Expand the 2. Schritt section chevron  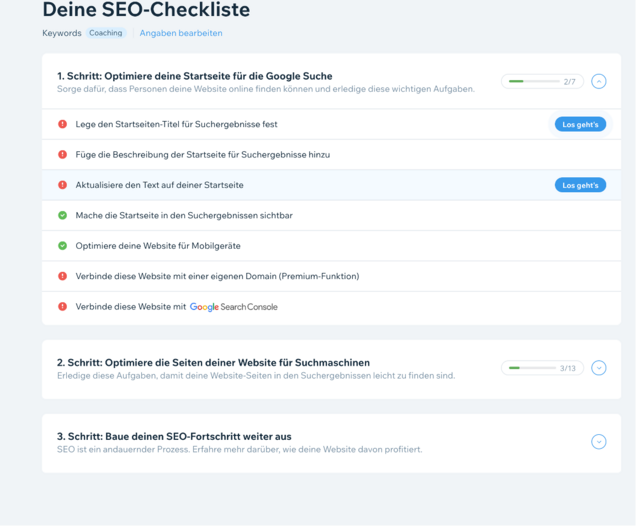click(x=599, y=368)
